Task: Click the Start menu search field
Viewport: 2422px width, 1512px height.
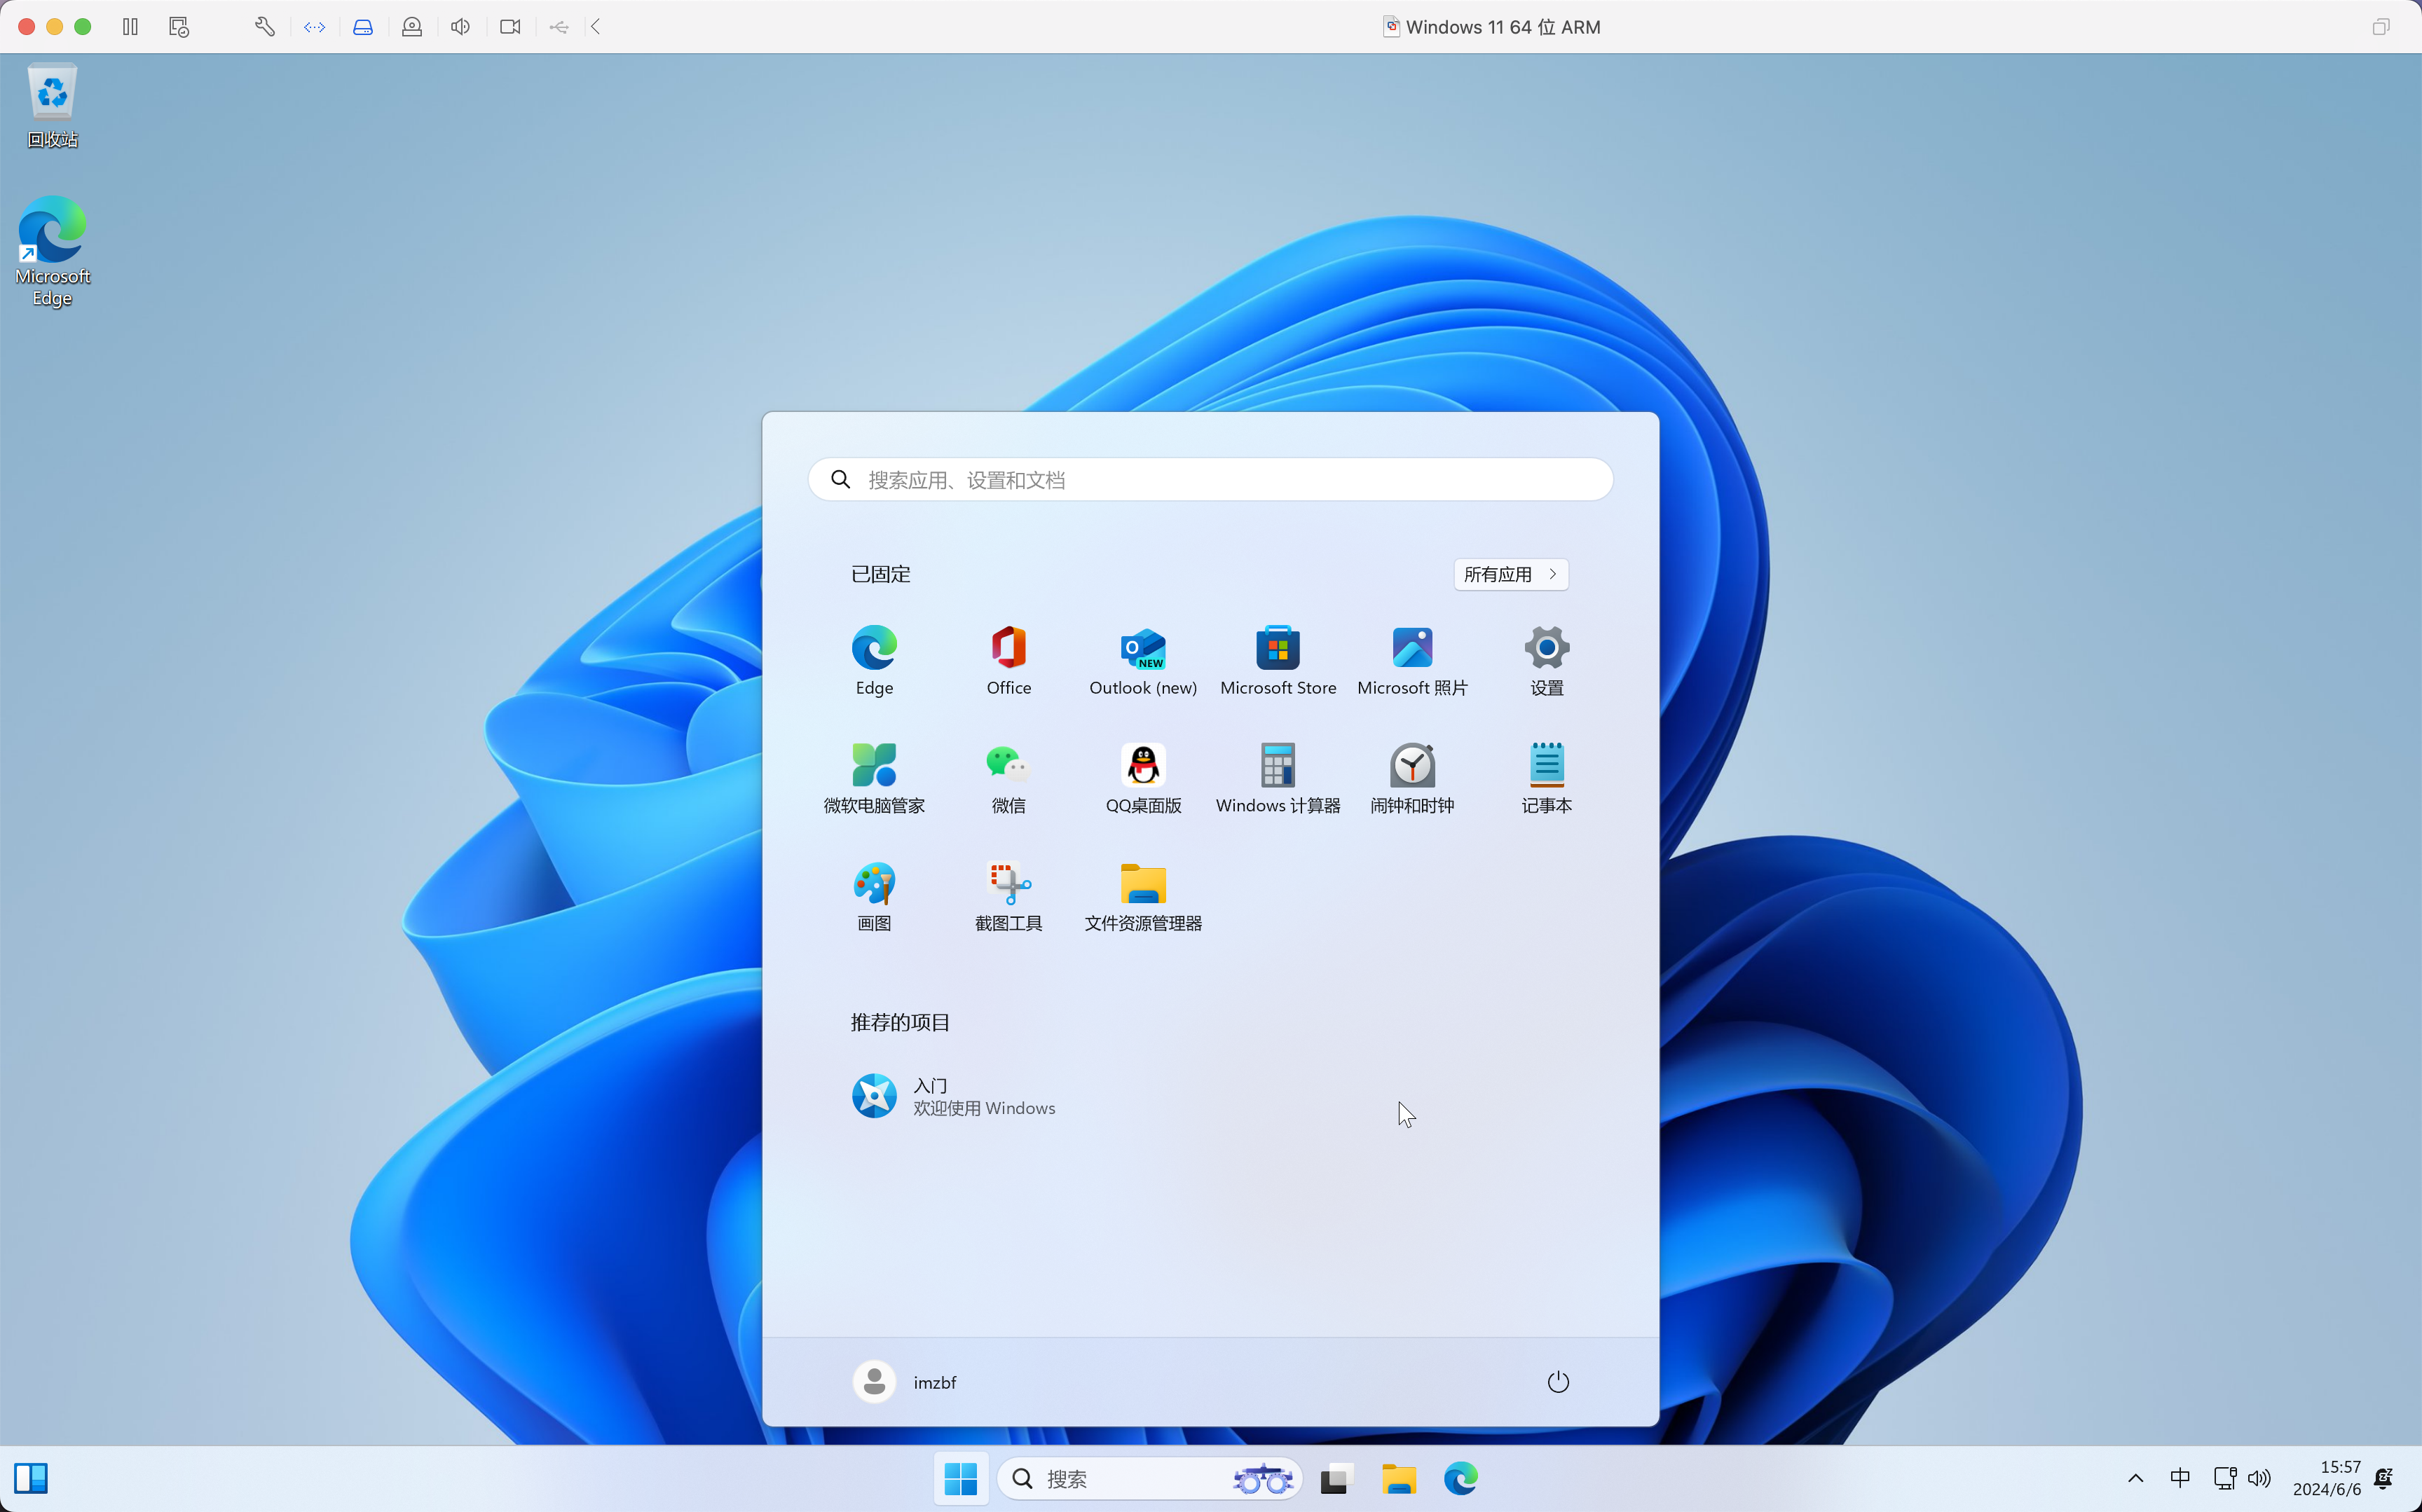Action: point(1210,480)
